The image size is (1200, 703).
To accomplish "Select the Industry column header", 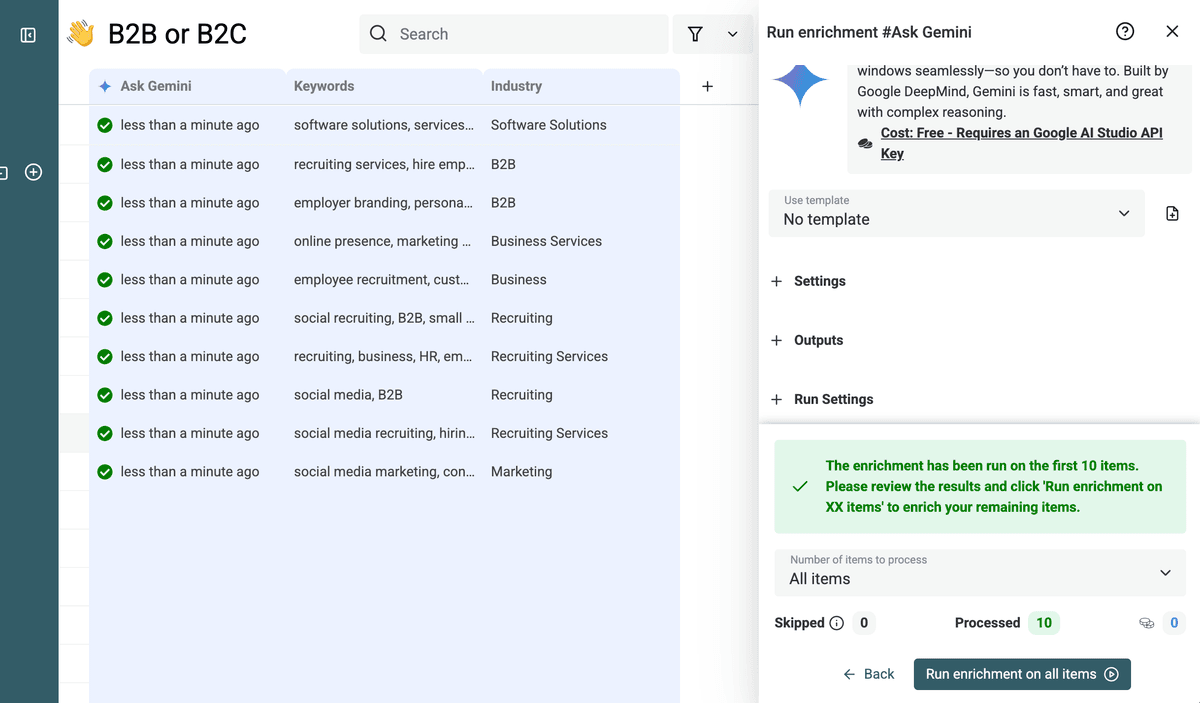I will tap(581, 86).
